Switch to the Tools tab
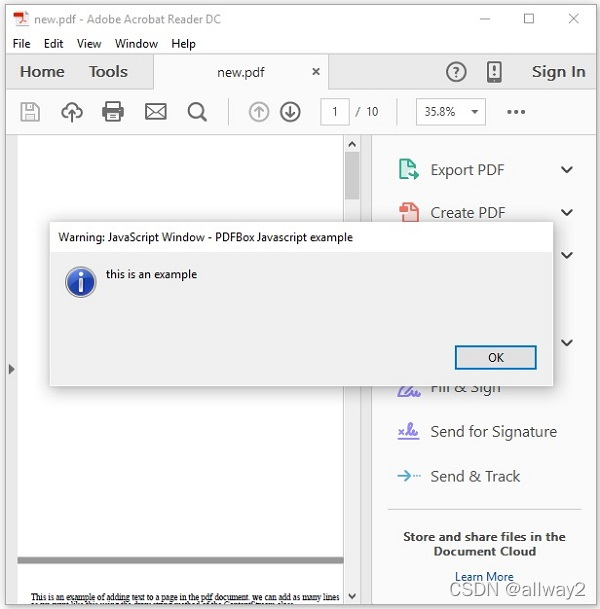The height and width of the screenshot is (609, 600). 108,72
